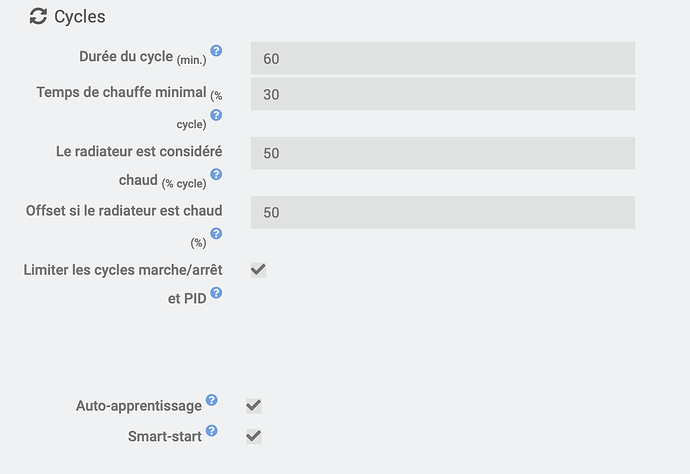Click the Smart-start label text
This screenshot has width=690, height=474.
pyautogui.click(x=165, y=437)
